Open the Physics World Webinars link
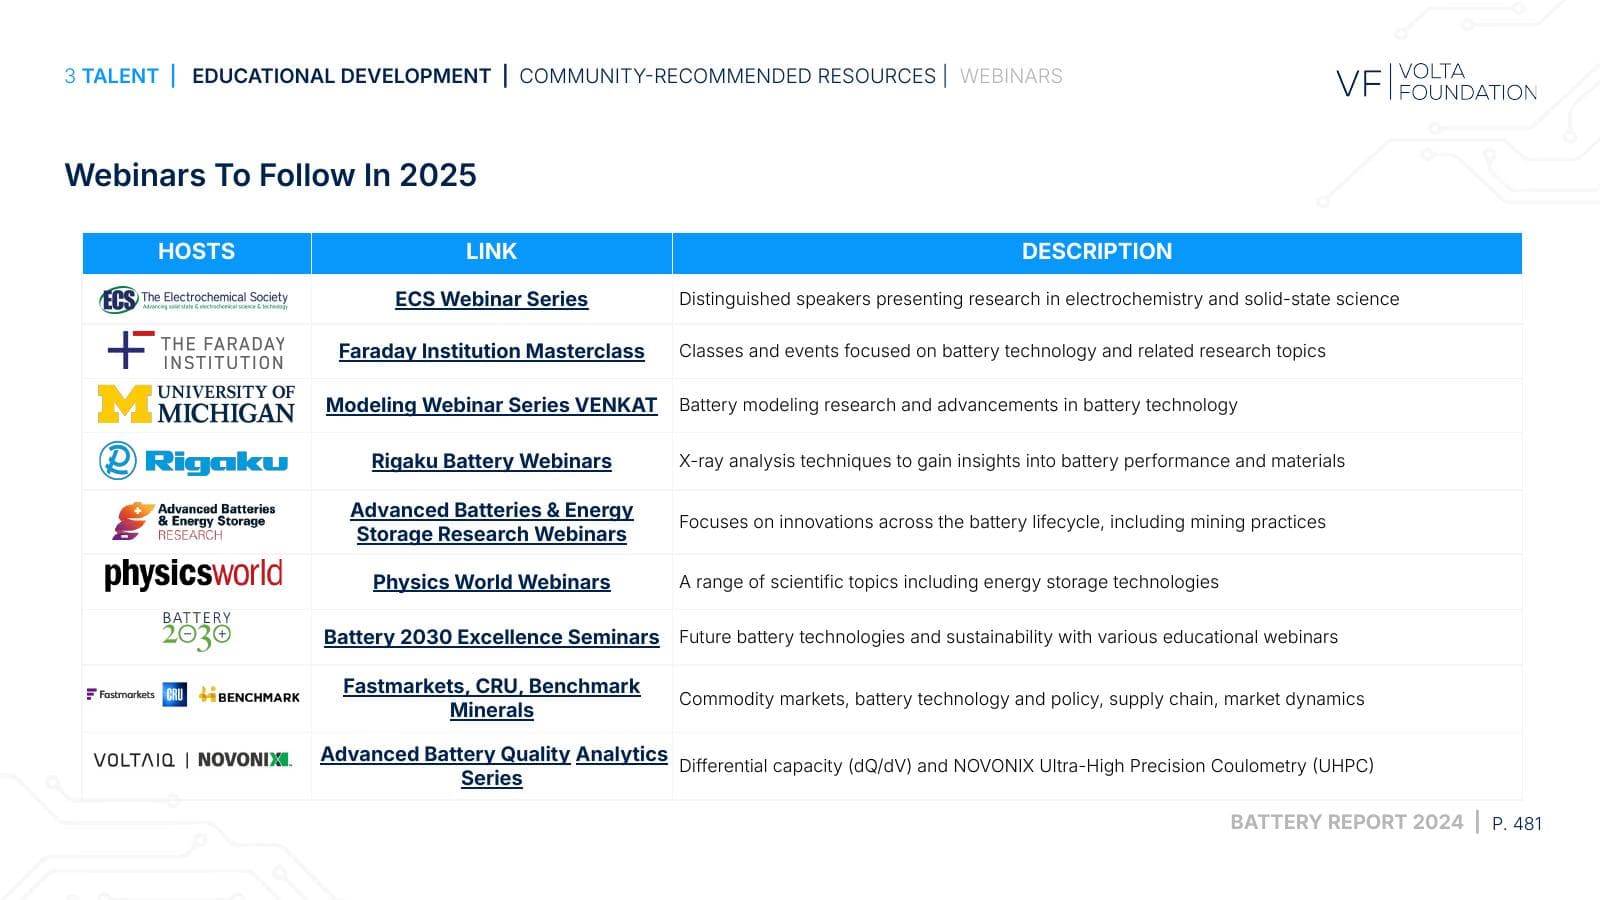Viewport: 1600px width, 900px height. (491, 582)
